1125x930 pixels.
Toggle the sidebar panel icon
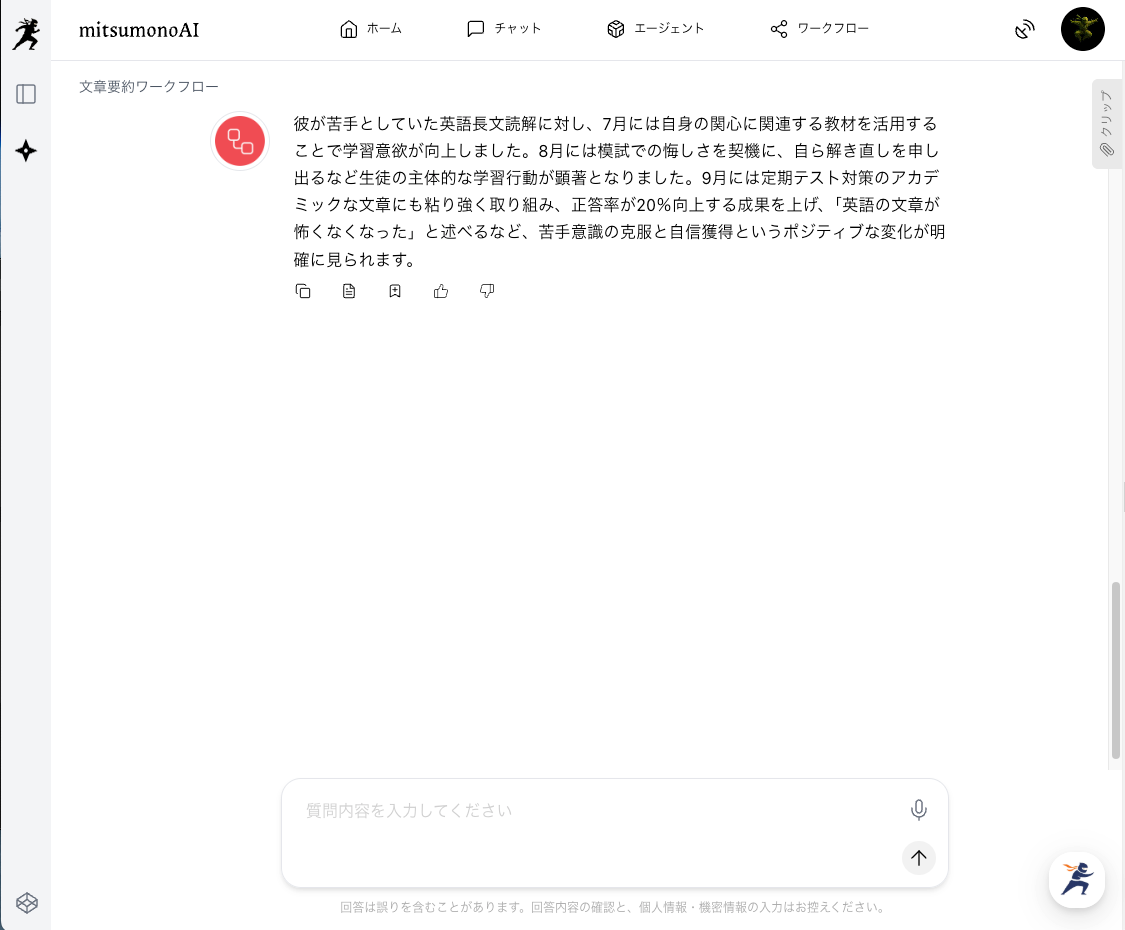click(26, 94)
